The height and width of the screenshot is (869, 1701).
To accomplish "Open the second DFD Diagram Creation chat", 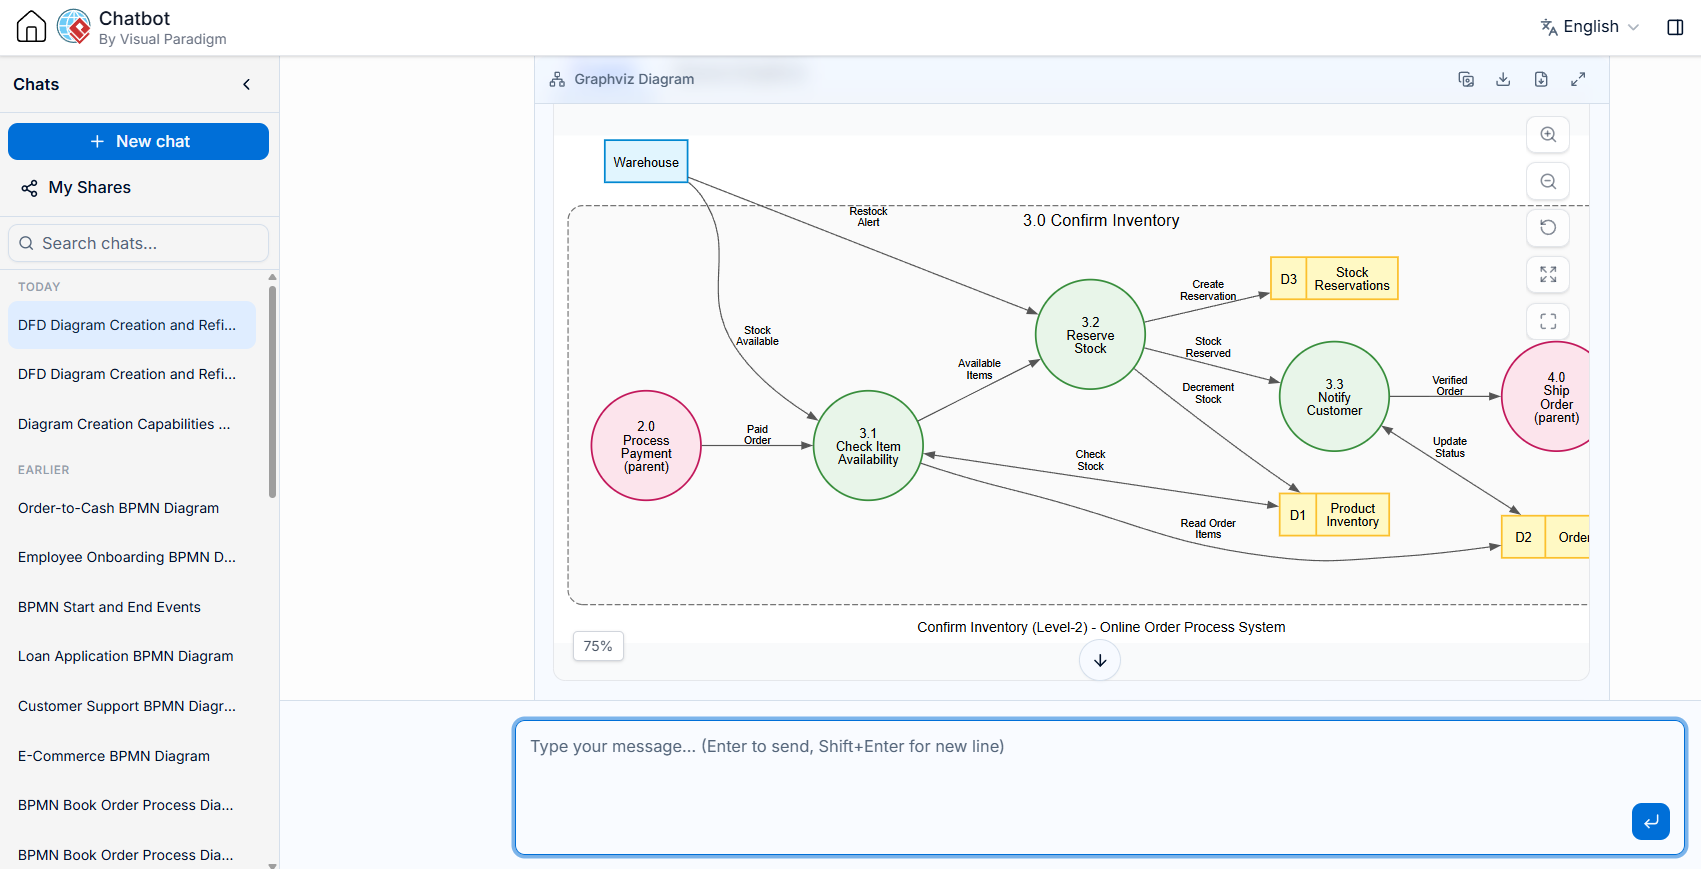I will (132, 374).
